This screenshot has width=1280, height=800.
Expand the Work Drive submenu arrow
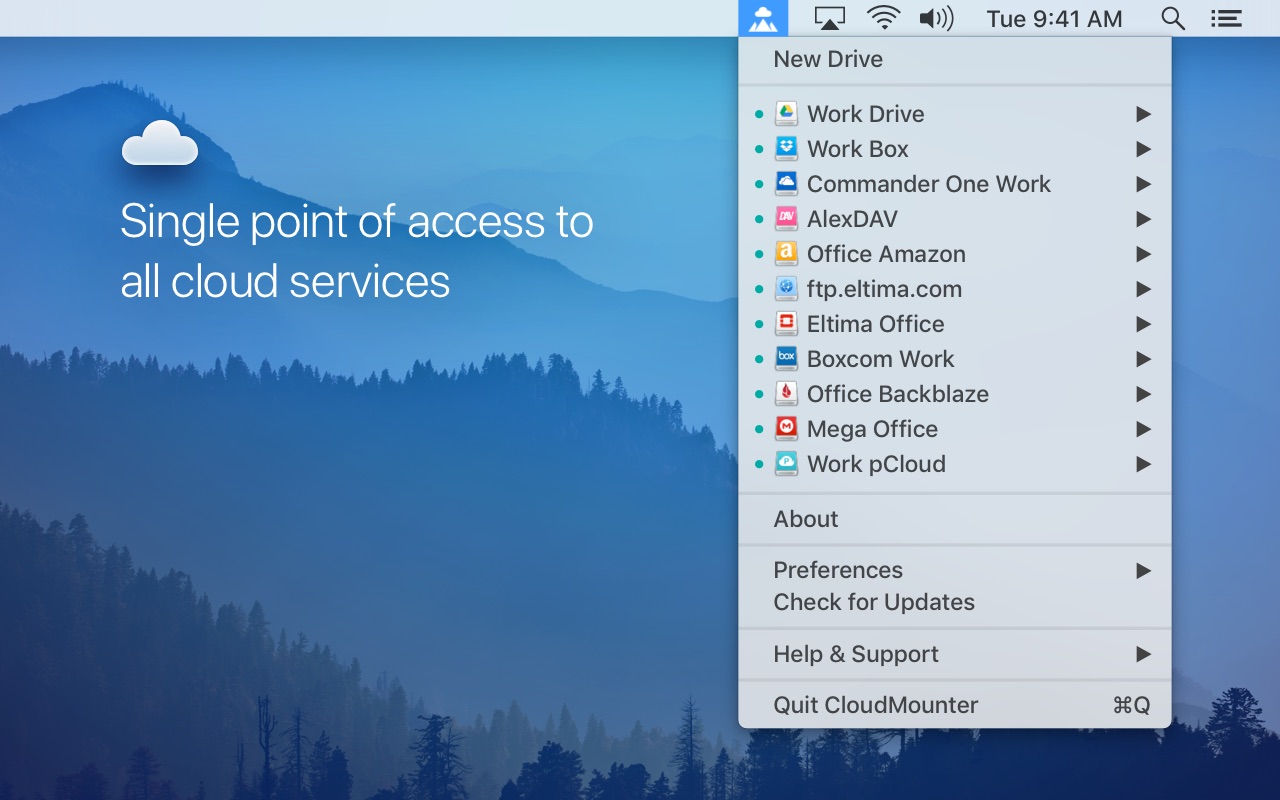tap(1144, 114)
